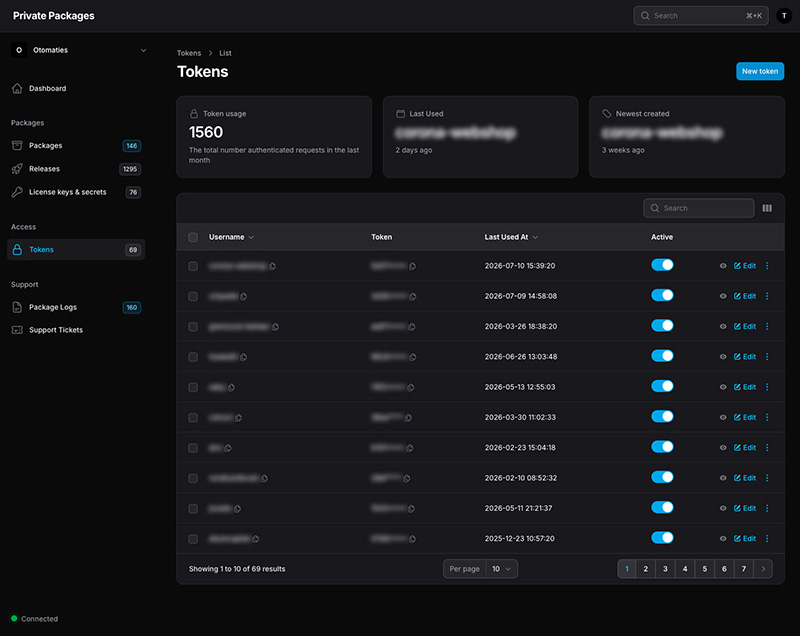This screenshot has height=636, width=800.
Task: Select the row dated 2026-07-10 15:39:20
Action: pos(193,266)
